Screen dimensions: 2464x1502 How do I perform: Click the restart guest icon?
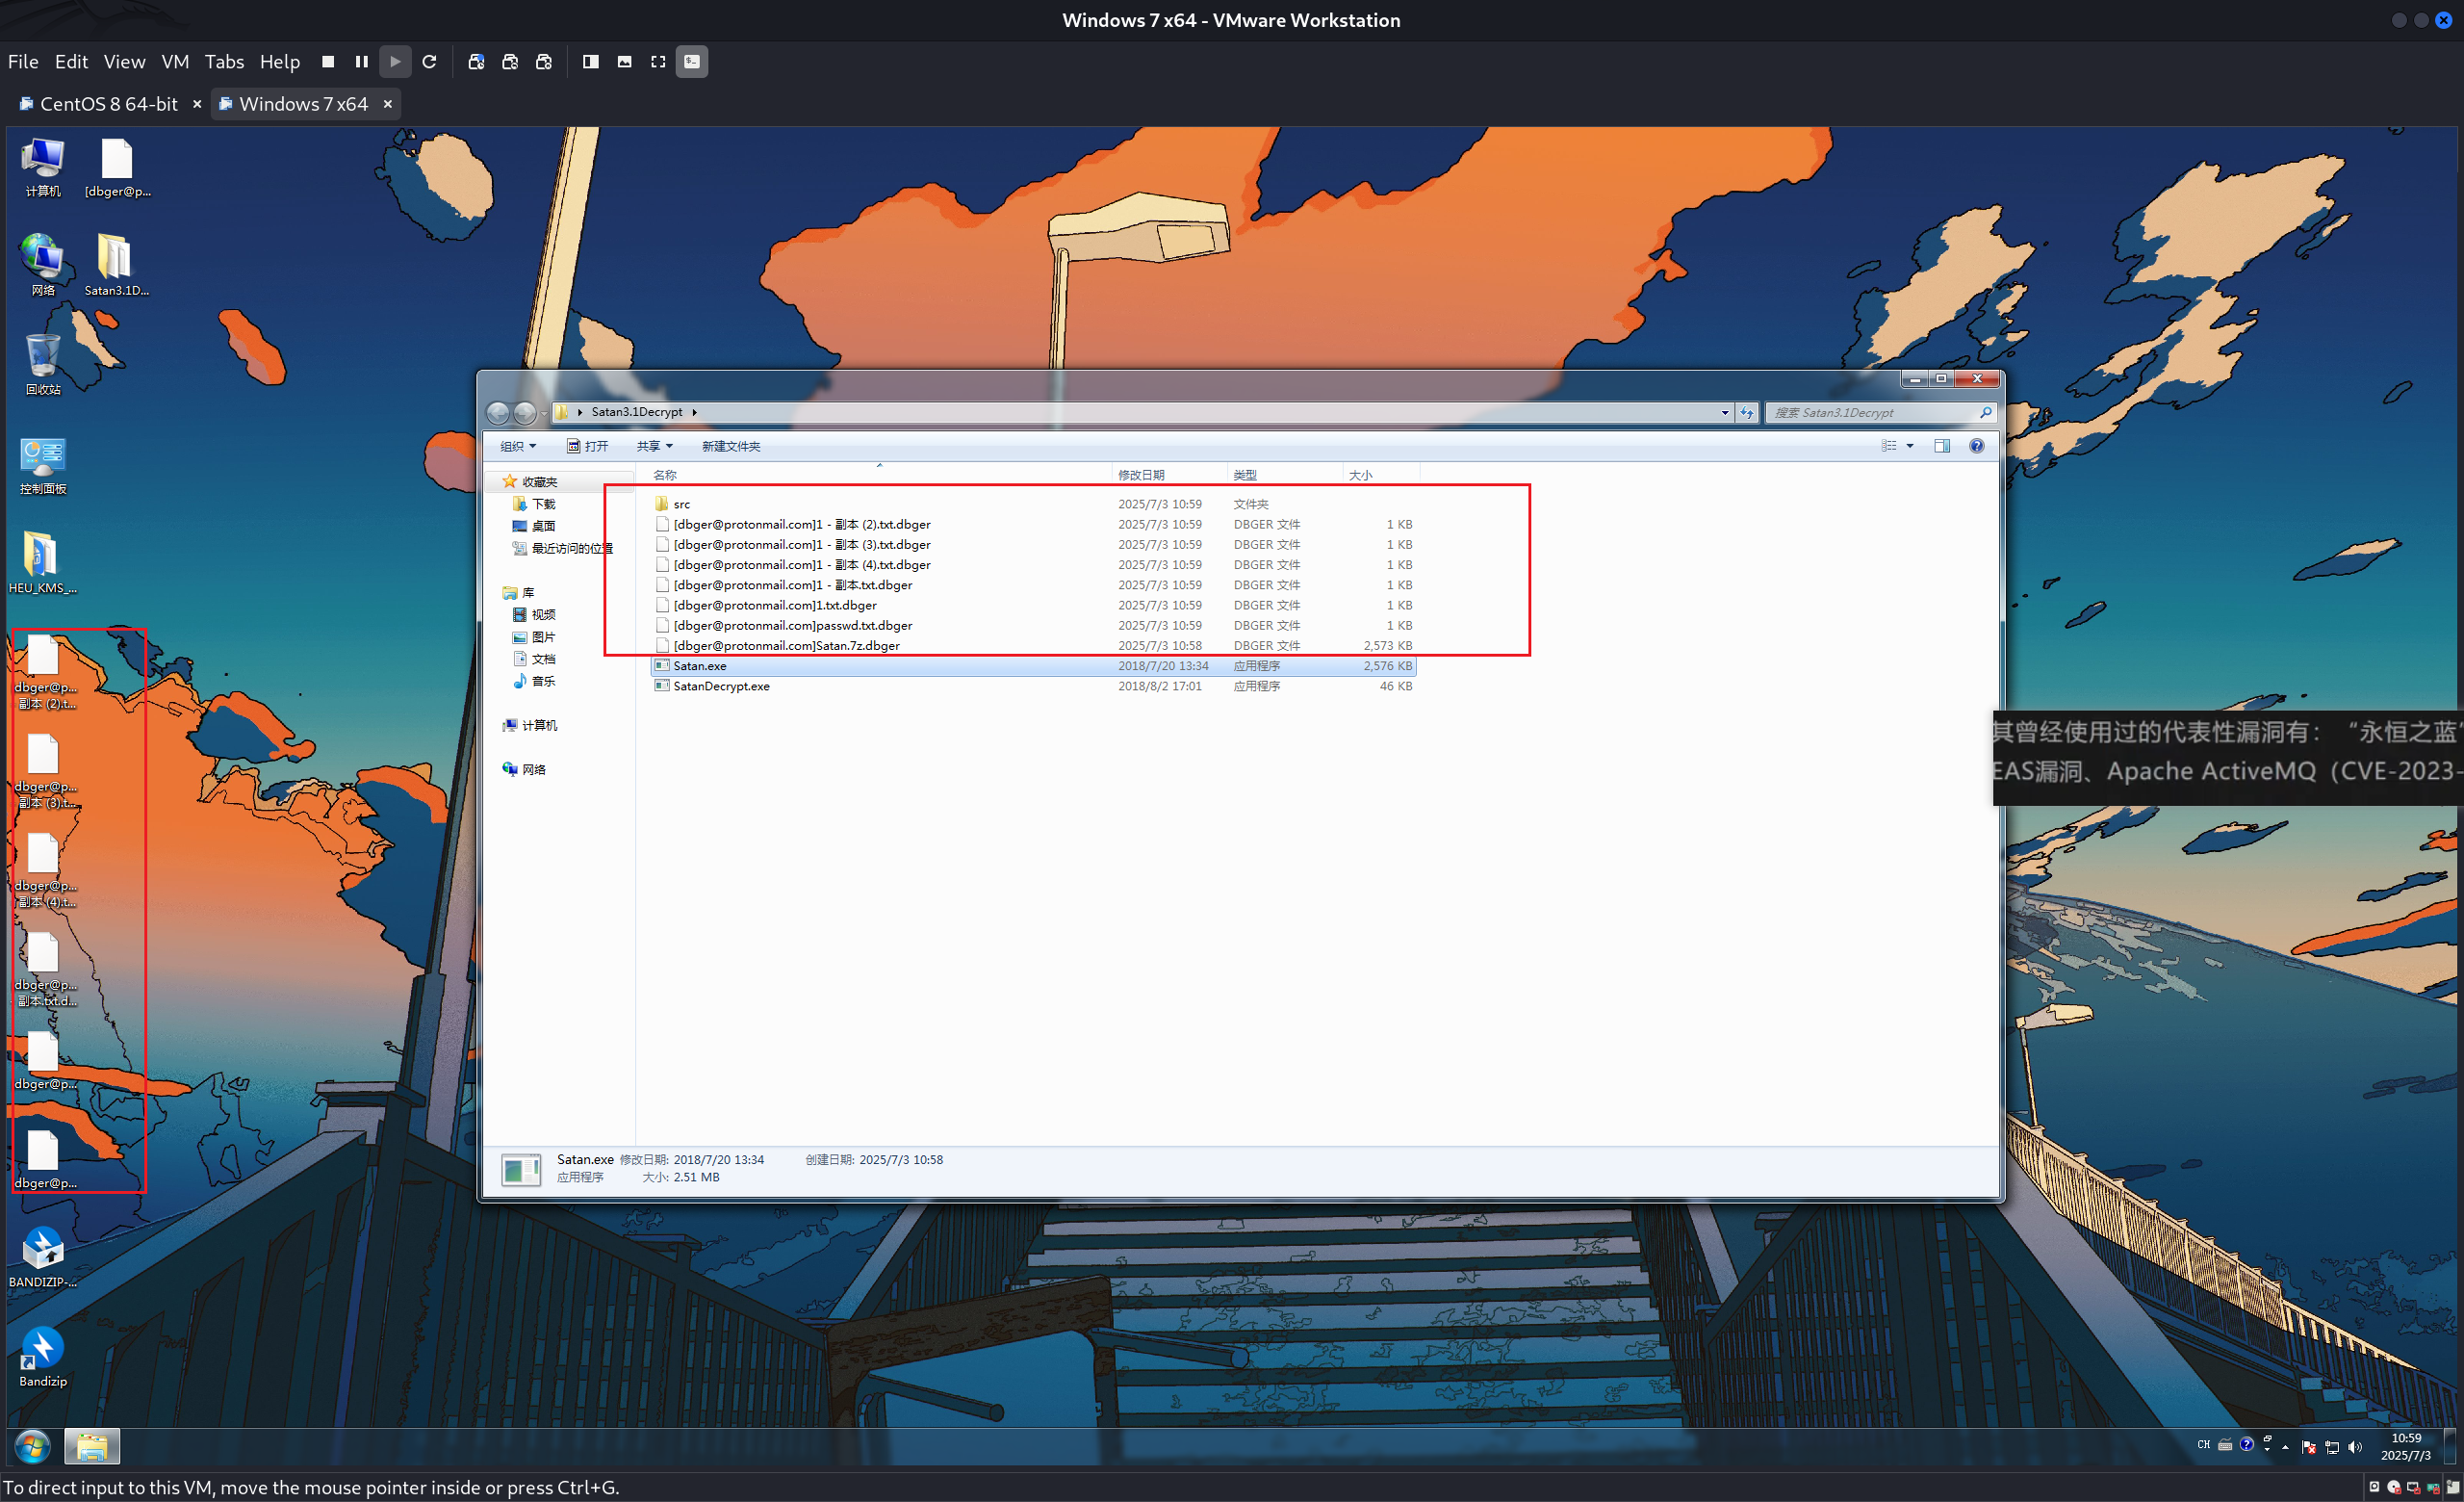pos(430,62)
